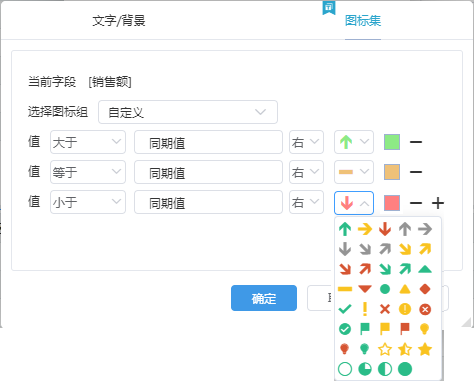
Task: Choose the yellow right arrow icon
Action: (x=365, y=229)
